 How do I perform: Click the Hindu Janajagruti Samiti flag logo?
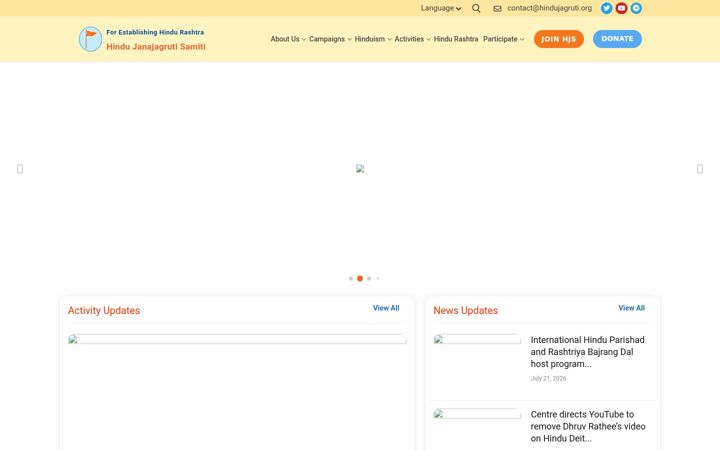point(90,39)
